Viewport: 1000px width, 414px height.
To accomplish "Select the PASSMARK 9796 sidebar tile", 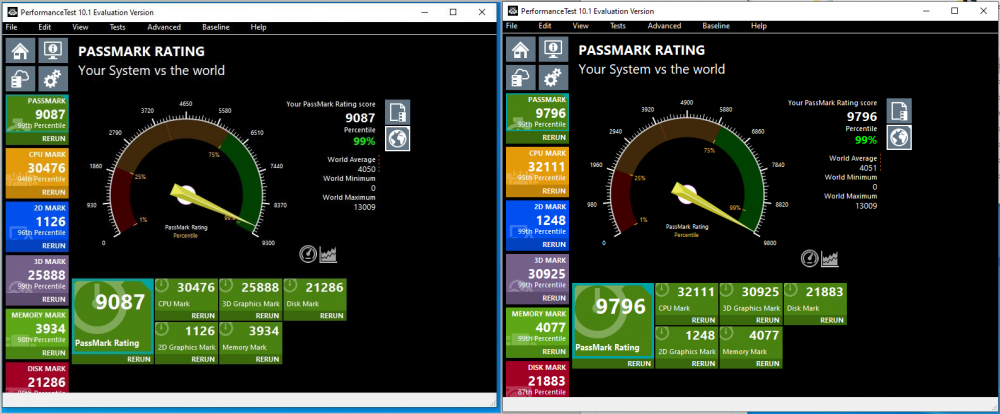I will [x=537, y=118].
